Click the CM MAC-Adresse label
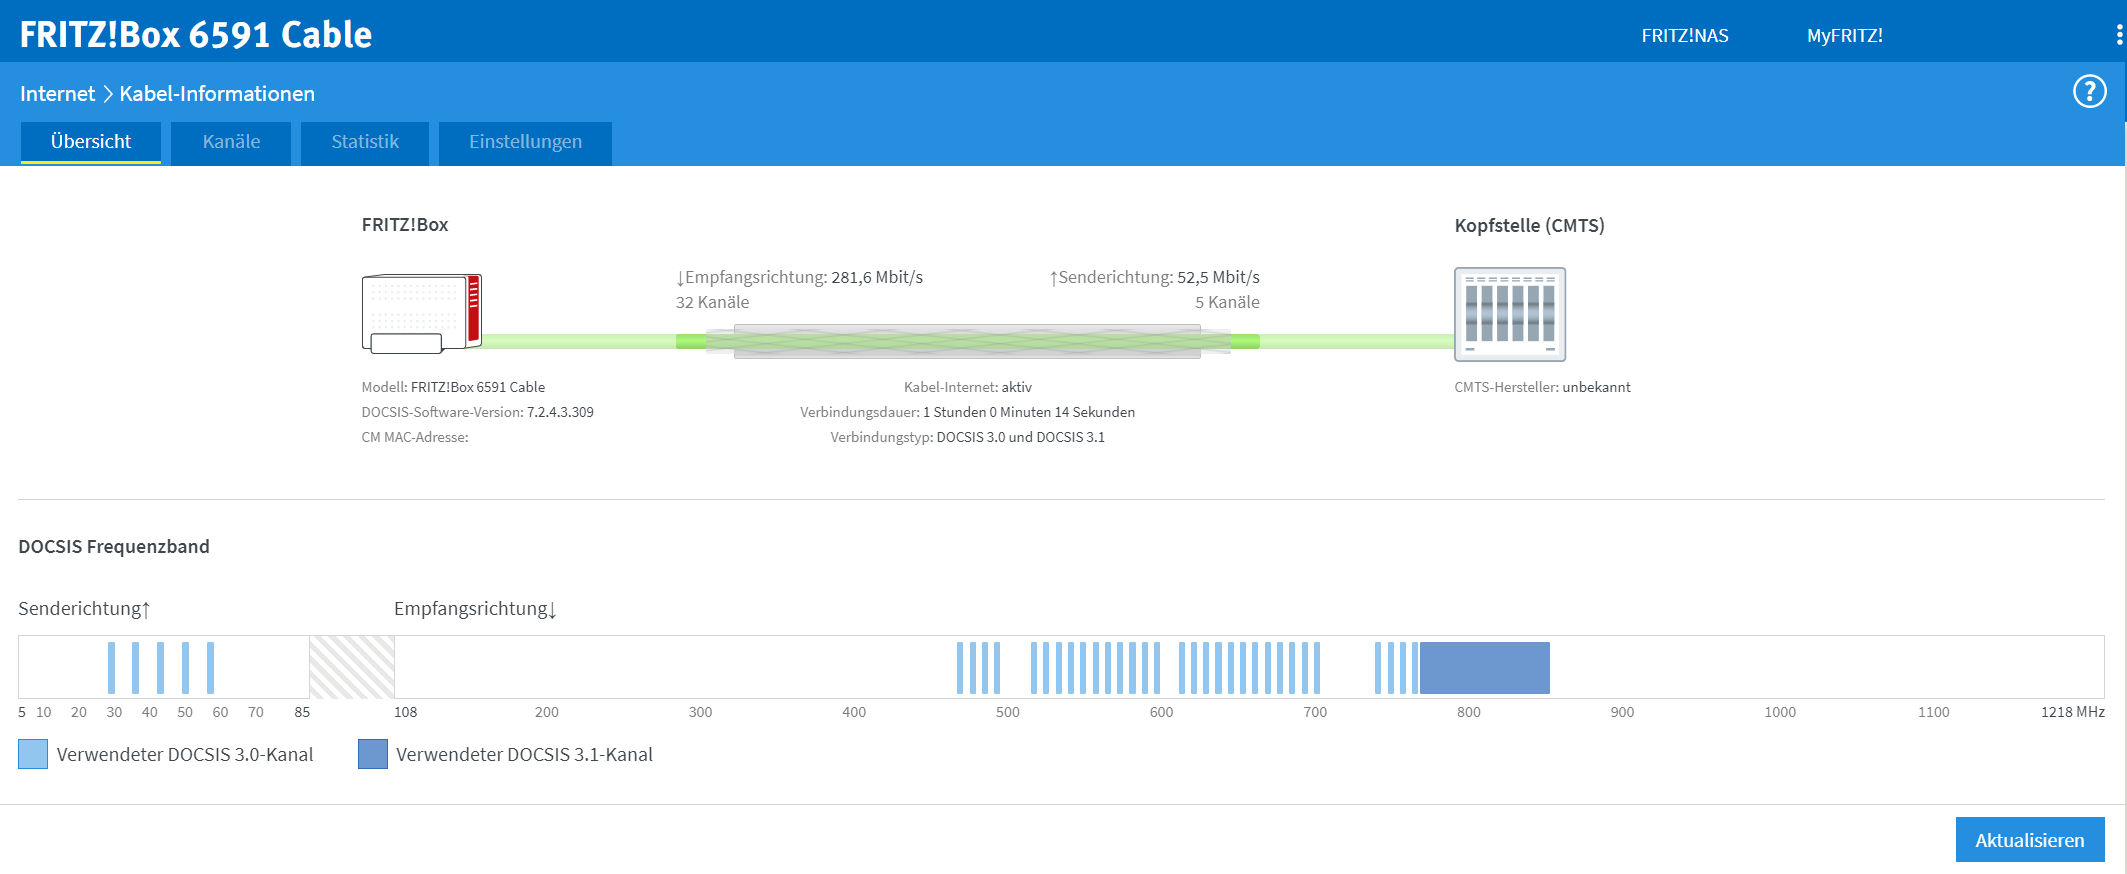2127x874 pixels. [415, 437]
